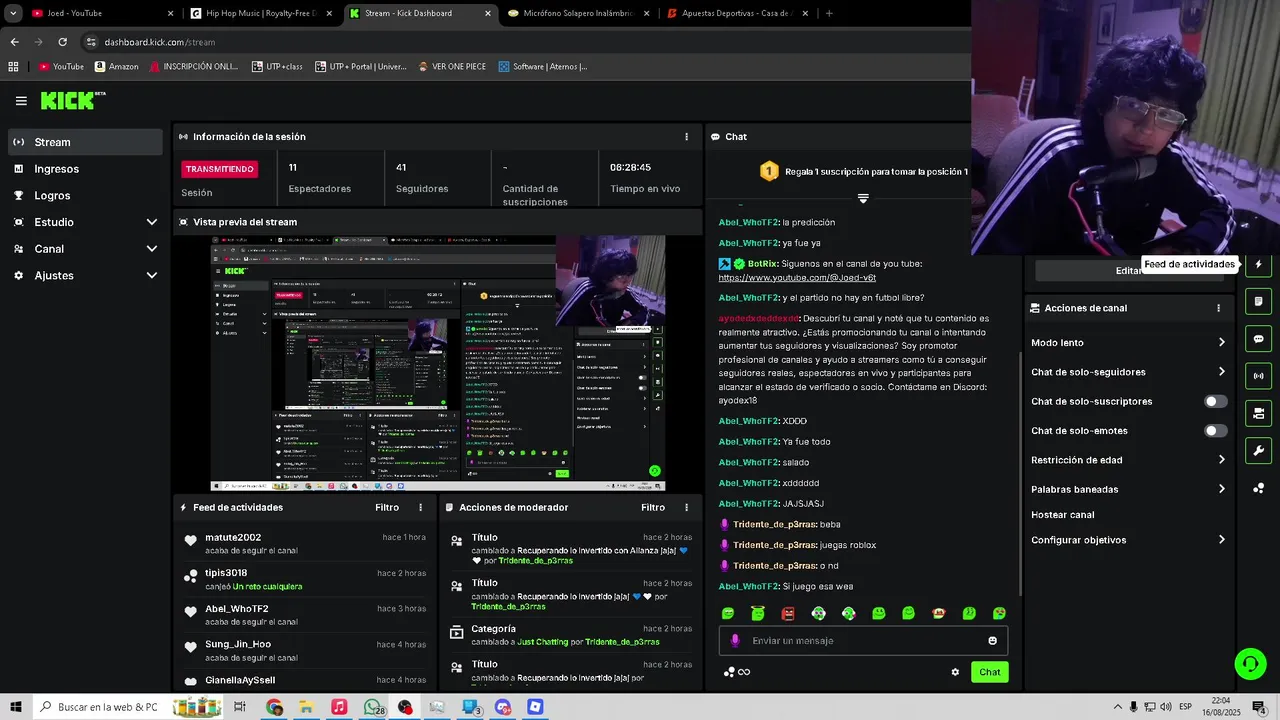Open the Acciones de moderador three-dot menu
The width and height of the screenshot is (1280, 720).
pos(686,508)
